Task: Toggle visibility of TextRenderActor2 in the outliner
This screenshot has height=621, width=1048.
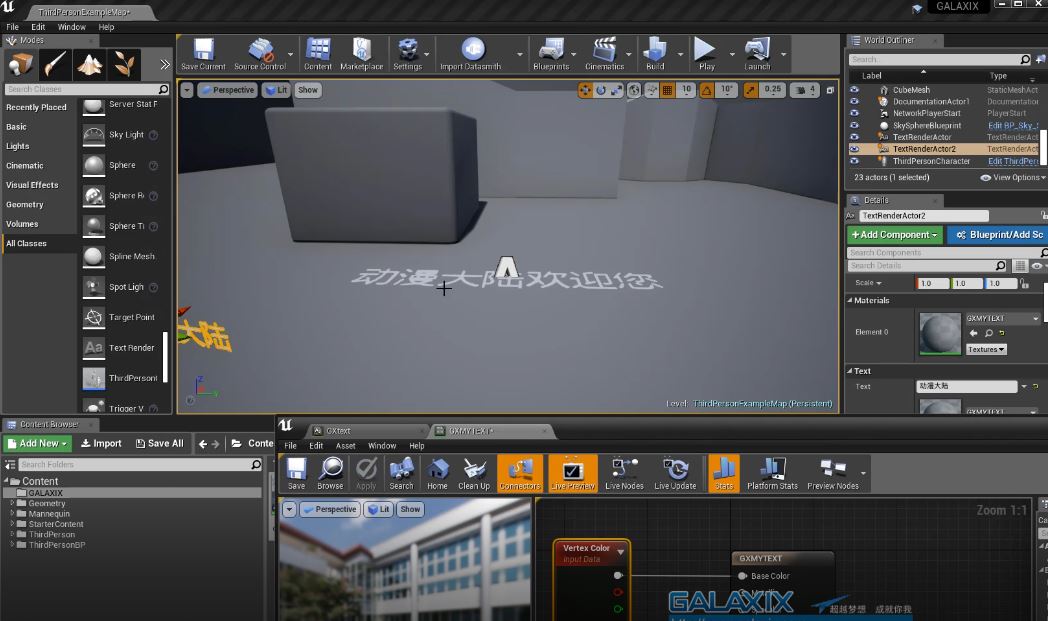Action: click(854, 149)
